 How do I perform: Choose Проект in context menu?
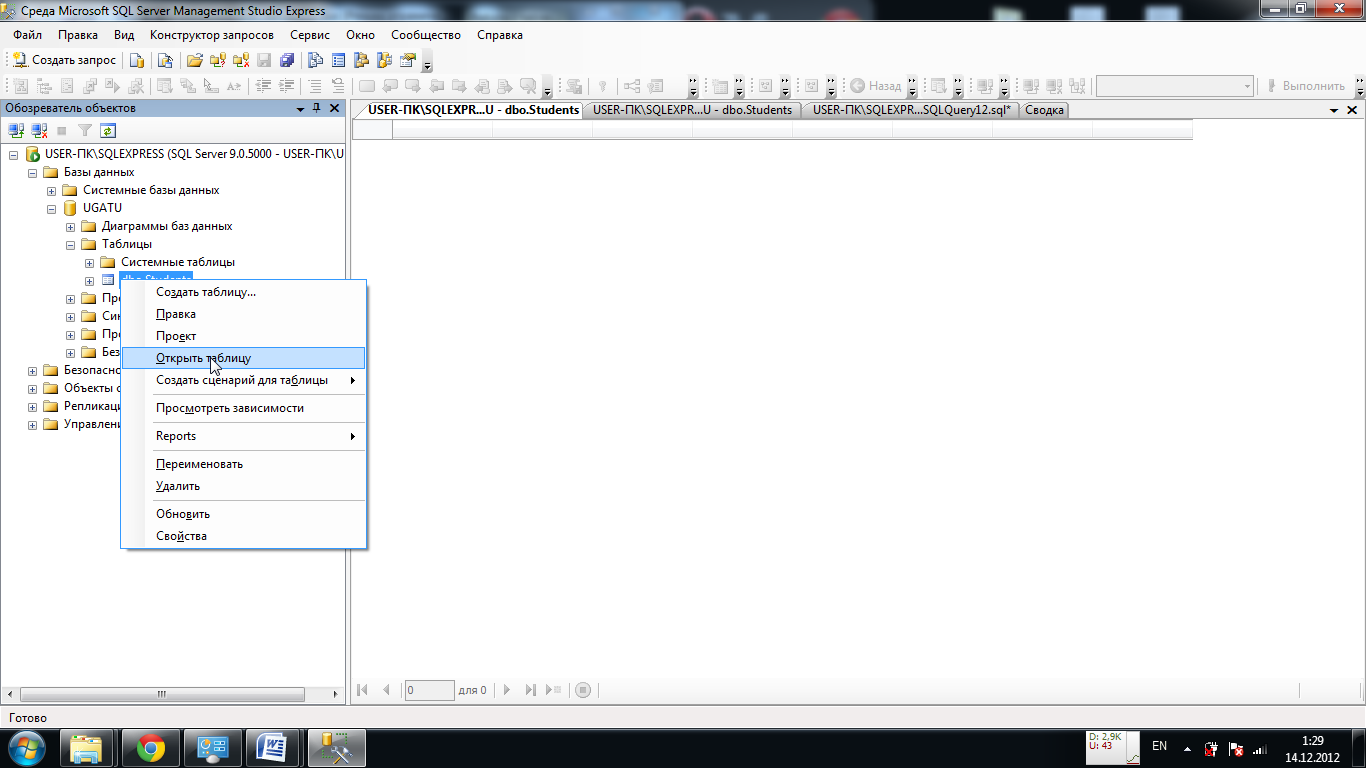[176, 336]
